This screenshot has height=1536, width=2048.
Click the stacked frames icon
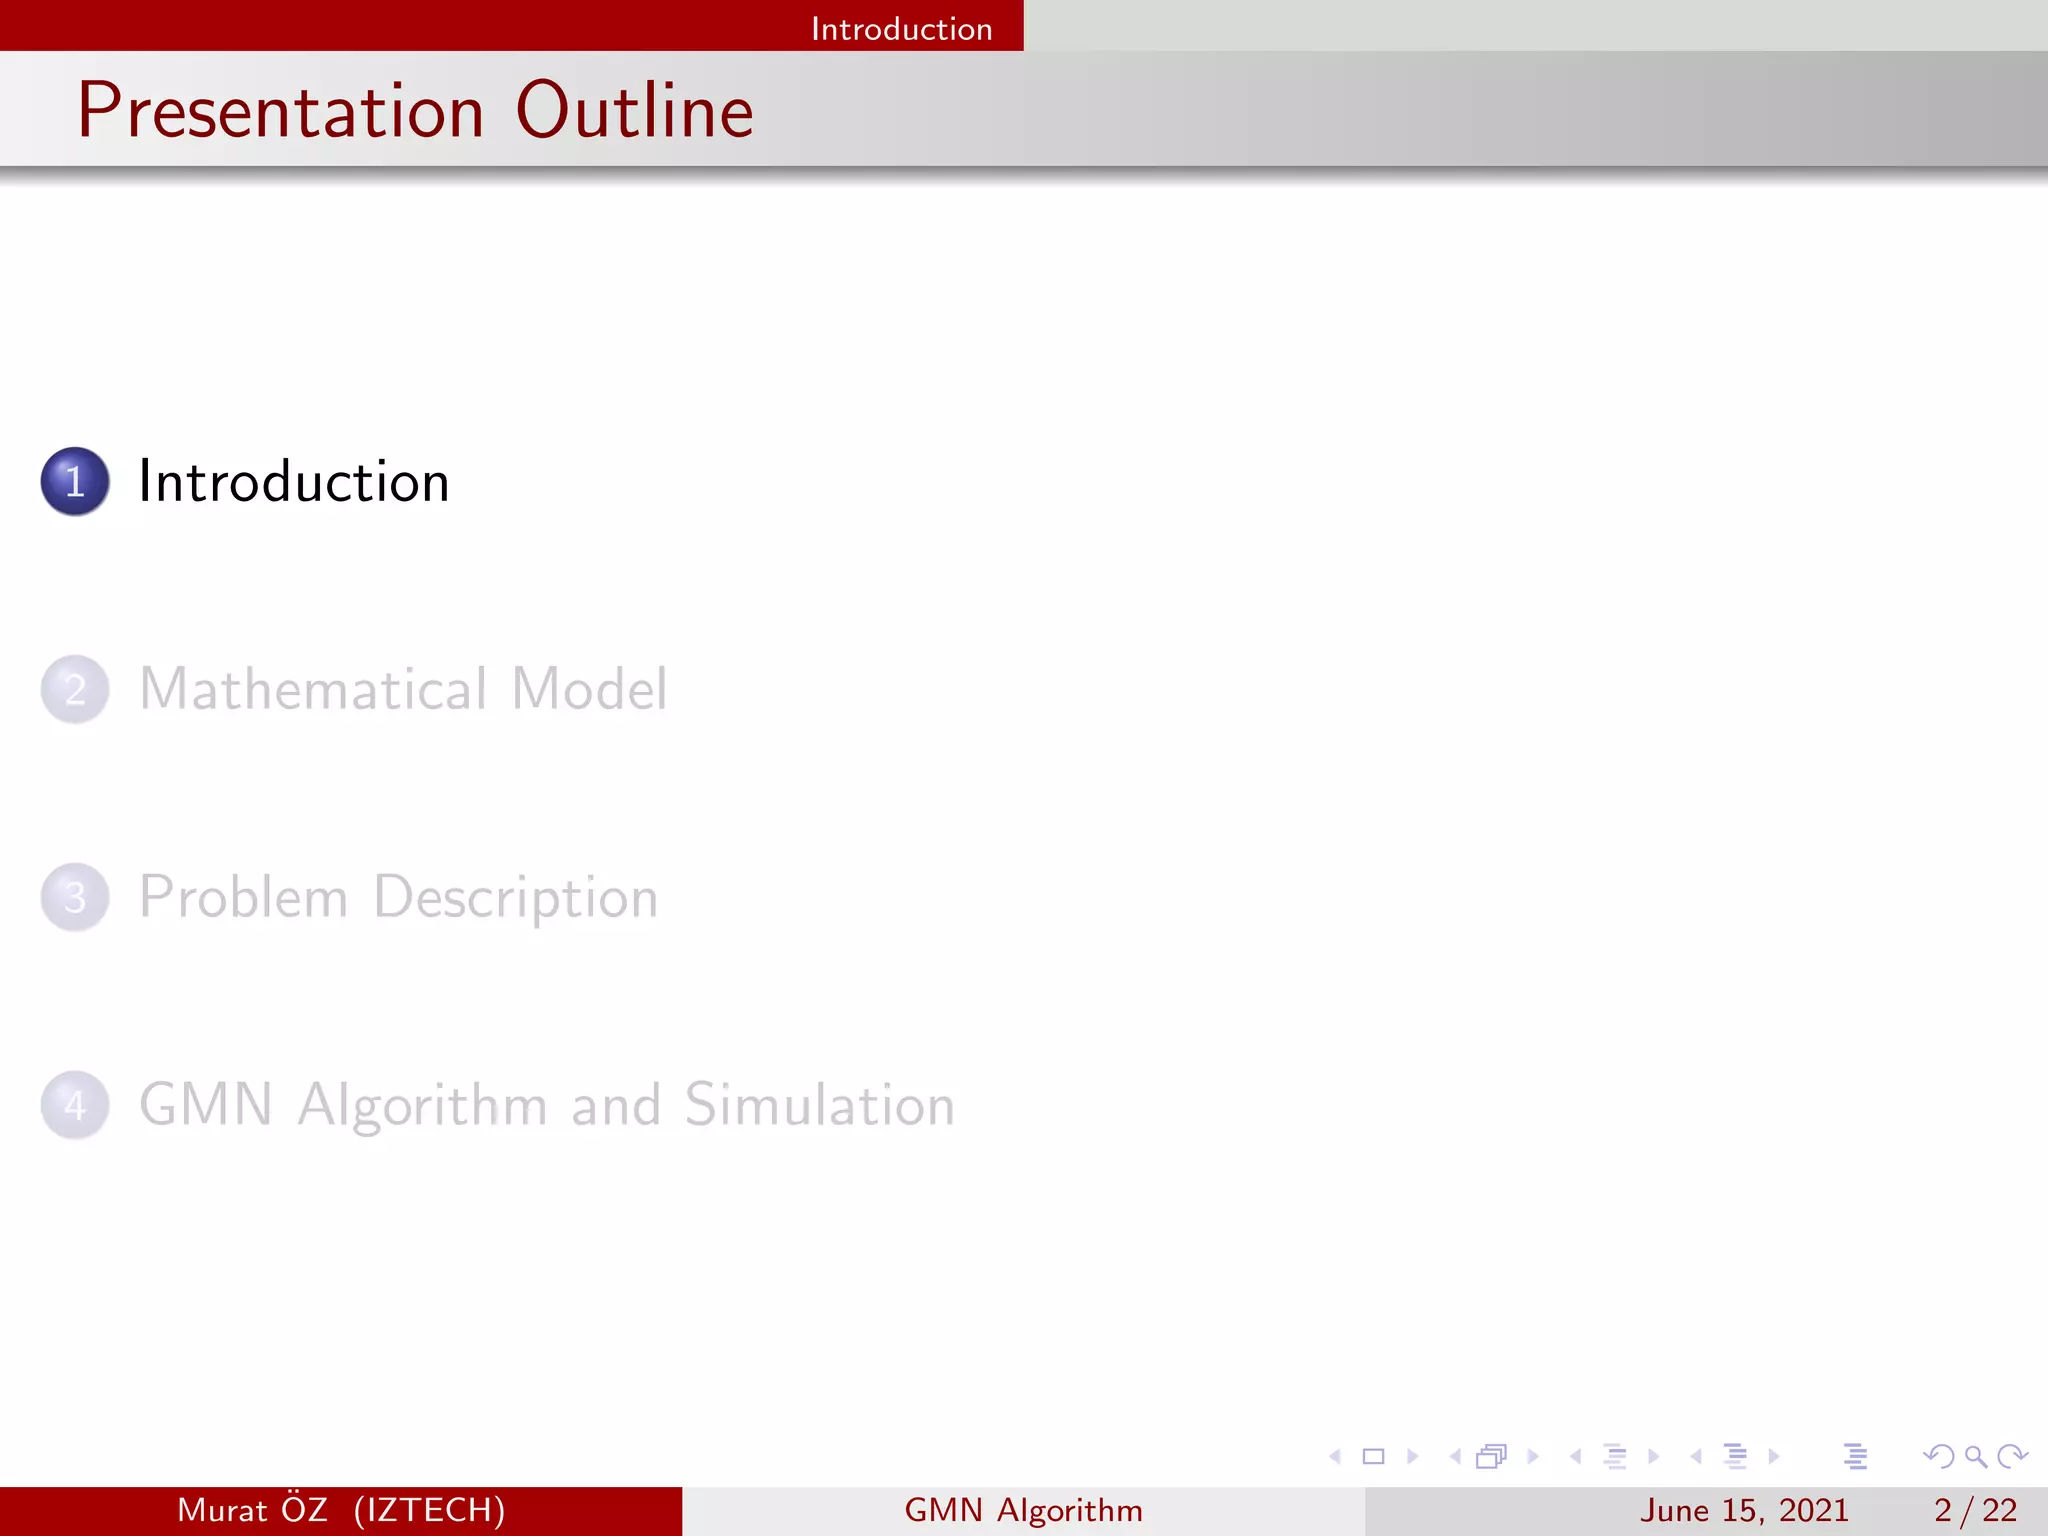tap(1491, 1457)
